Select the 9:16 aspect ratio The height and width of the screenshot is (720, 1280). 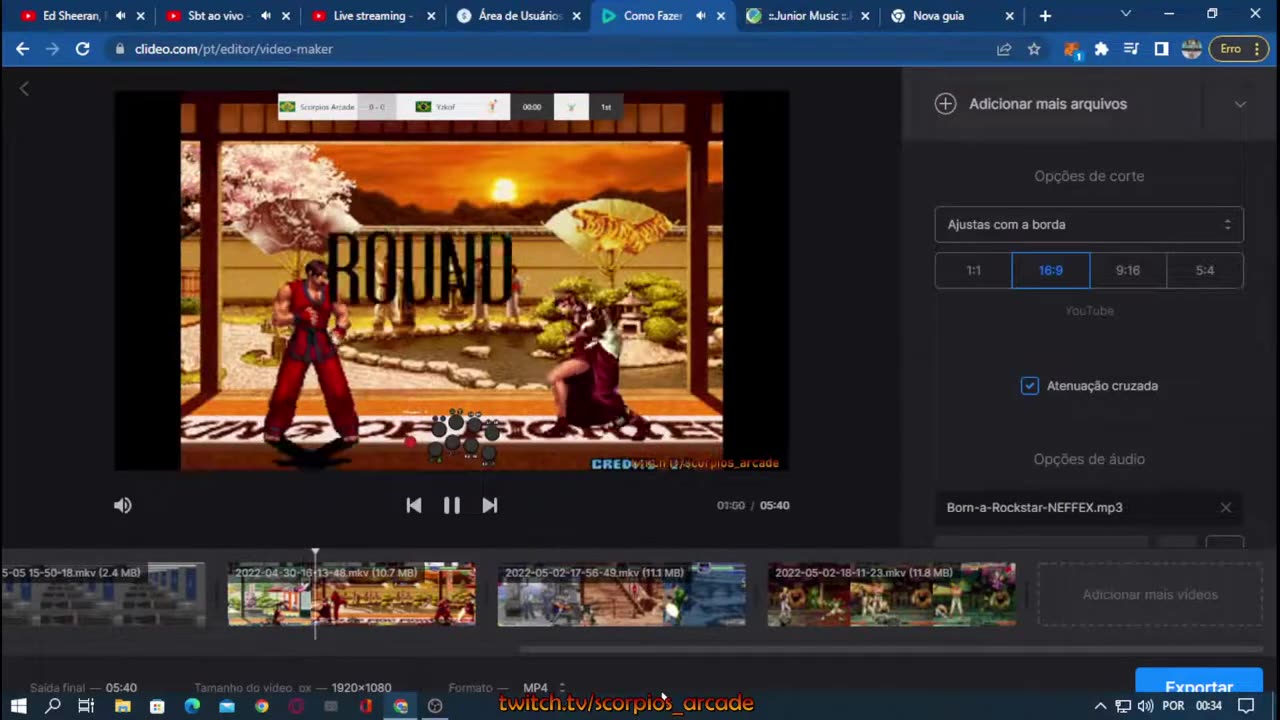tap(1127, 270)
